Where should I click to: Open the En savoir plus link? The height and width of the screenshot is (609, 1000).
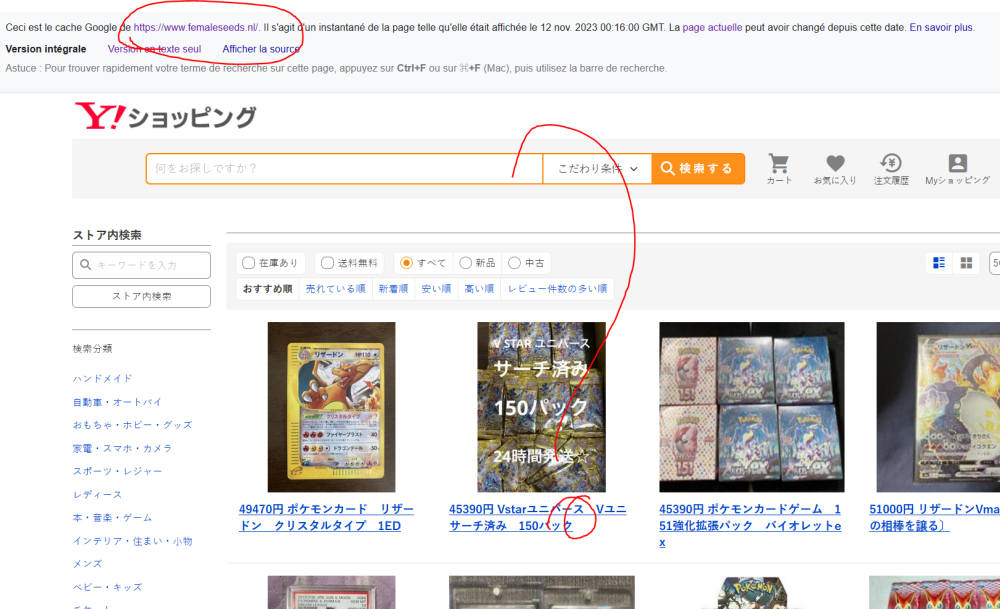(941, 27)
